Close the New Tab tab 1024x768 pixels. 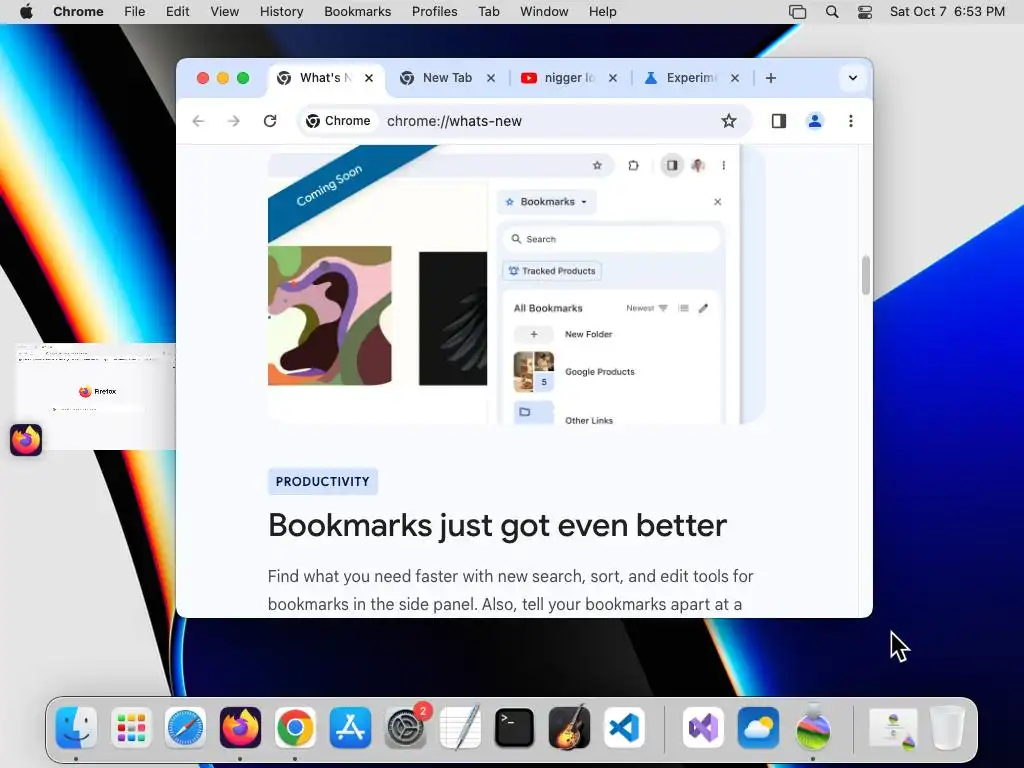(491, 78)
